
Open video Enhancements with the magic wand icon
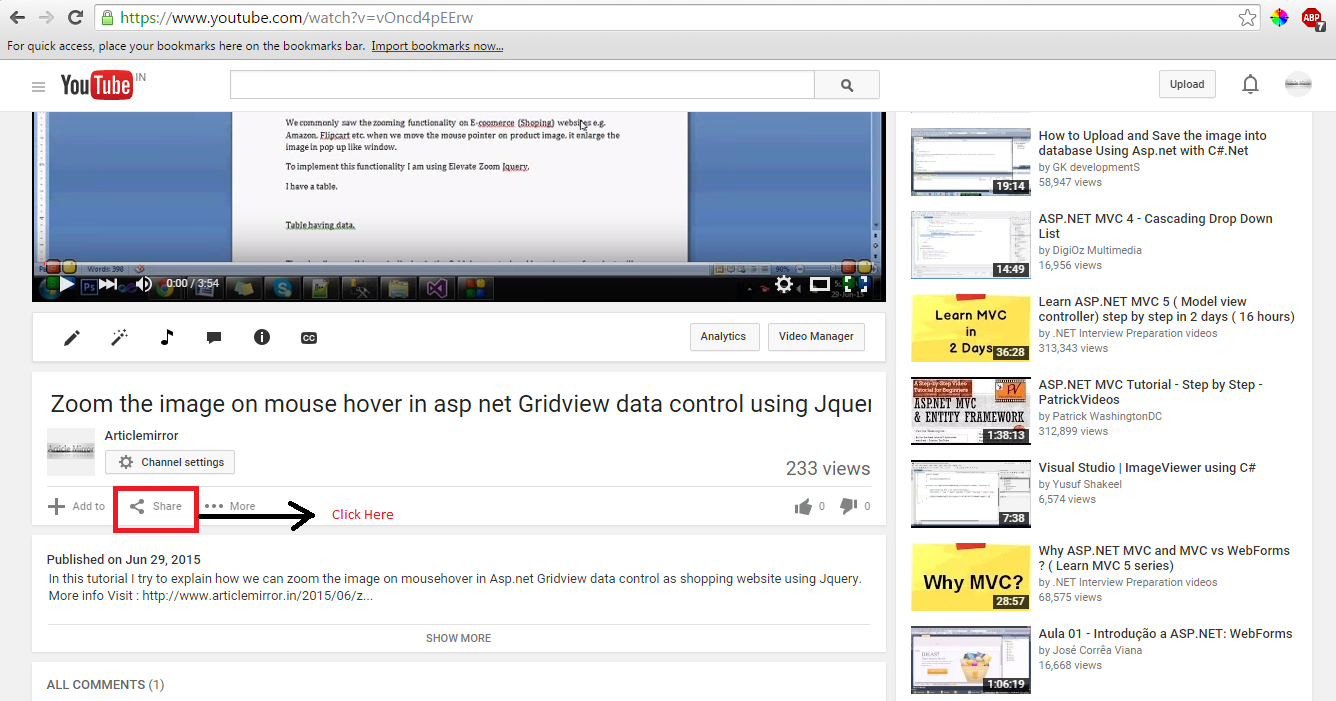(119, 337)
